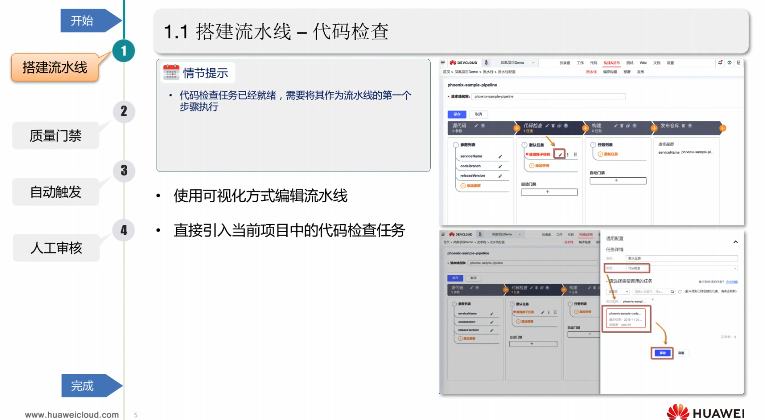
Task: Click serviceName pencil icon in bottom screenshot
Action: point(492,314)
